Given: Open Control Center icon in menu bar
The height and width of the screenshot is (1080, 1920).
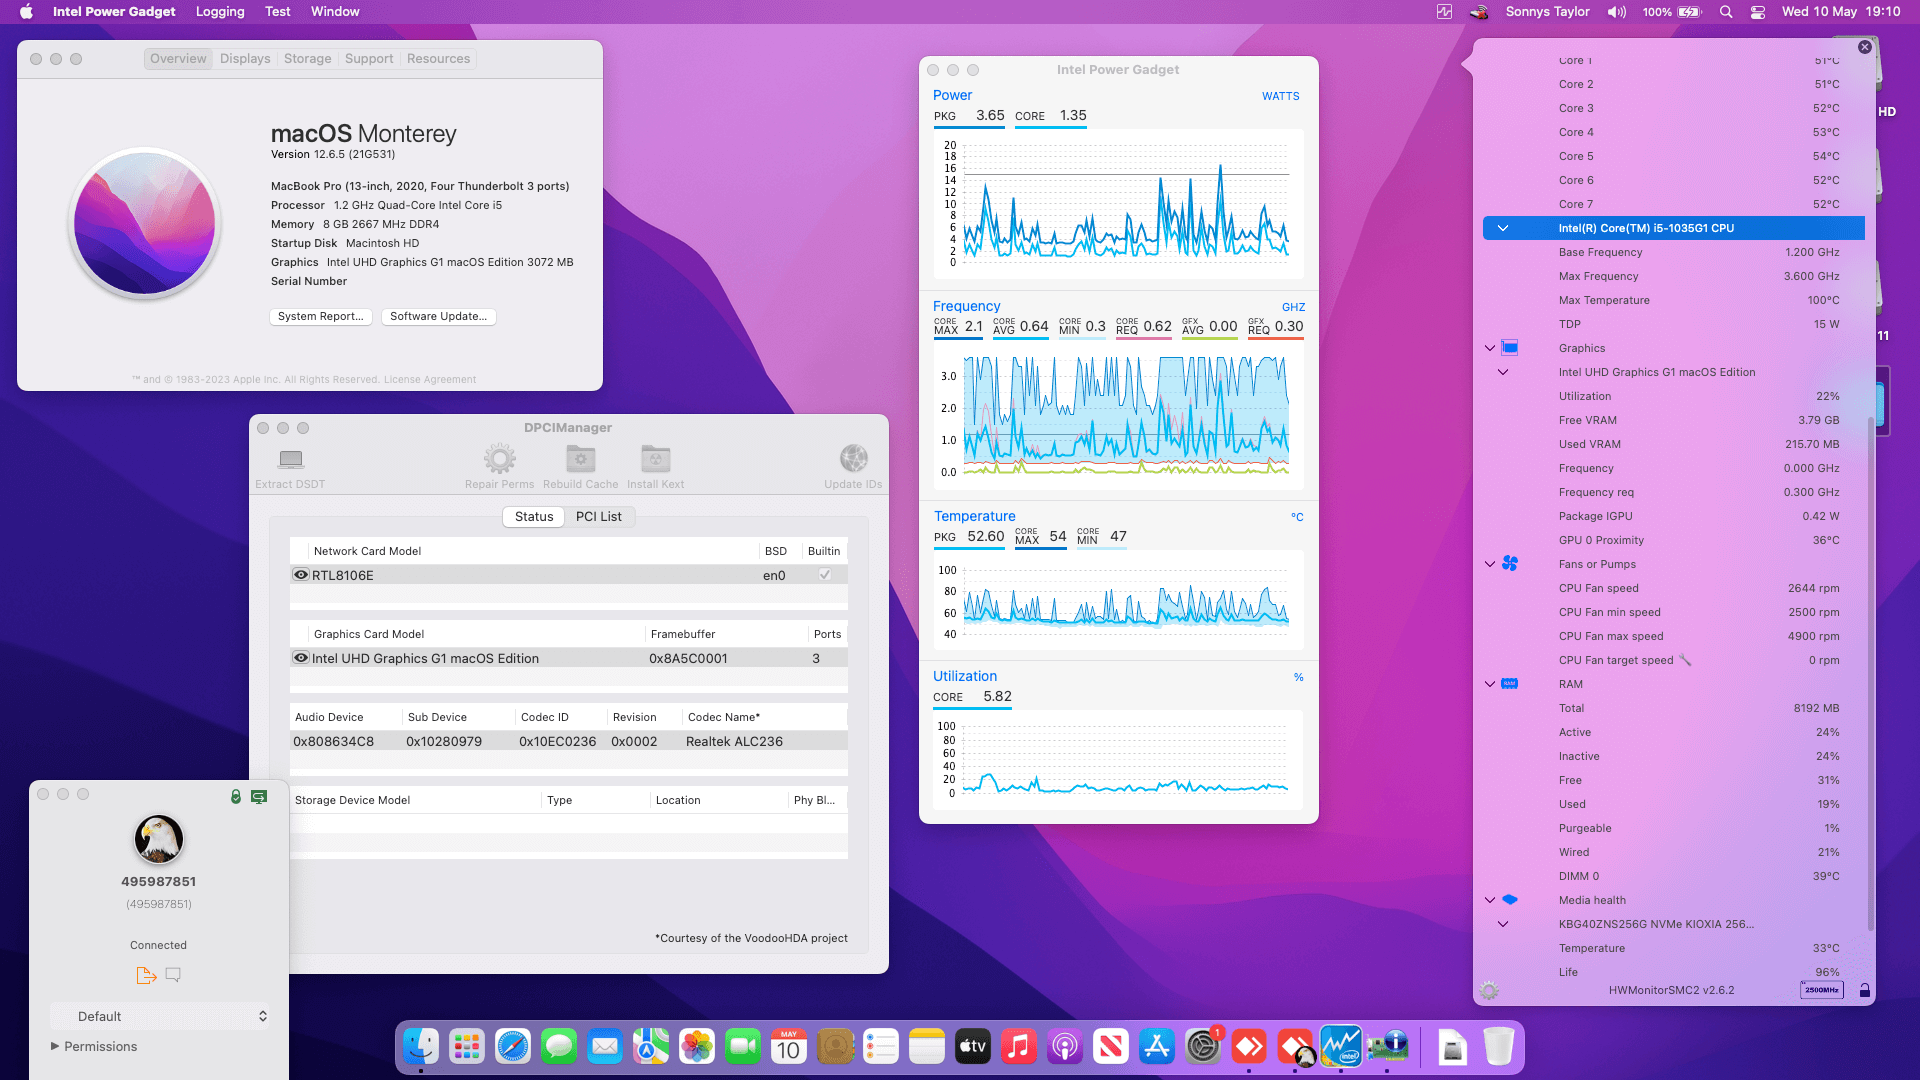Looking at the screenshot, I should pos(1758,12).
